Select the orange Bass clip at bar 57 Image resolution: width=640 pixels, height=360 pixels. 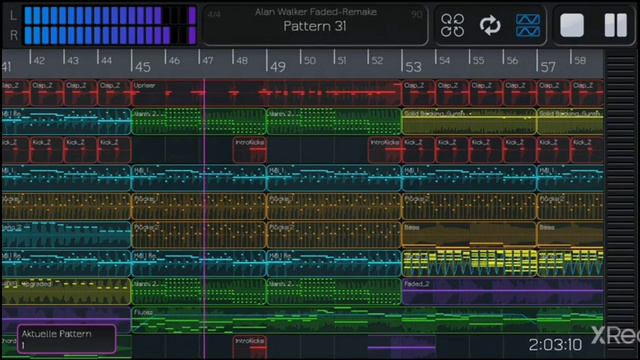(570, 235)
